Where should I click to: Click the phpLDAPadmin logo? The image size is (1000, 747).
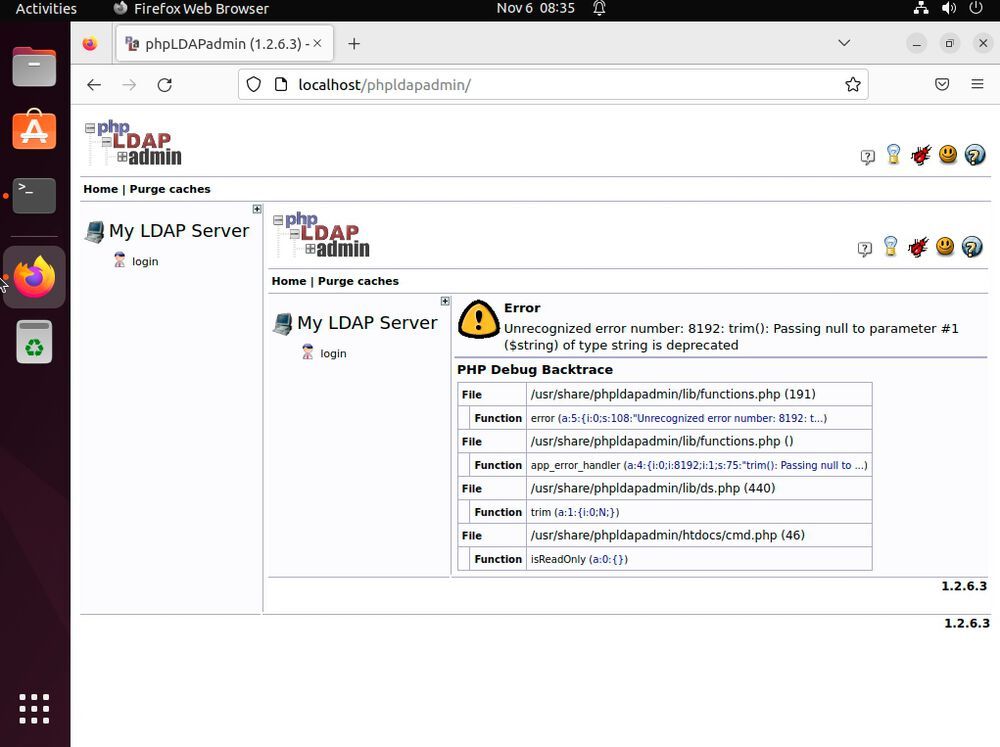click(x=133, y=141)
